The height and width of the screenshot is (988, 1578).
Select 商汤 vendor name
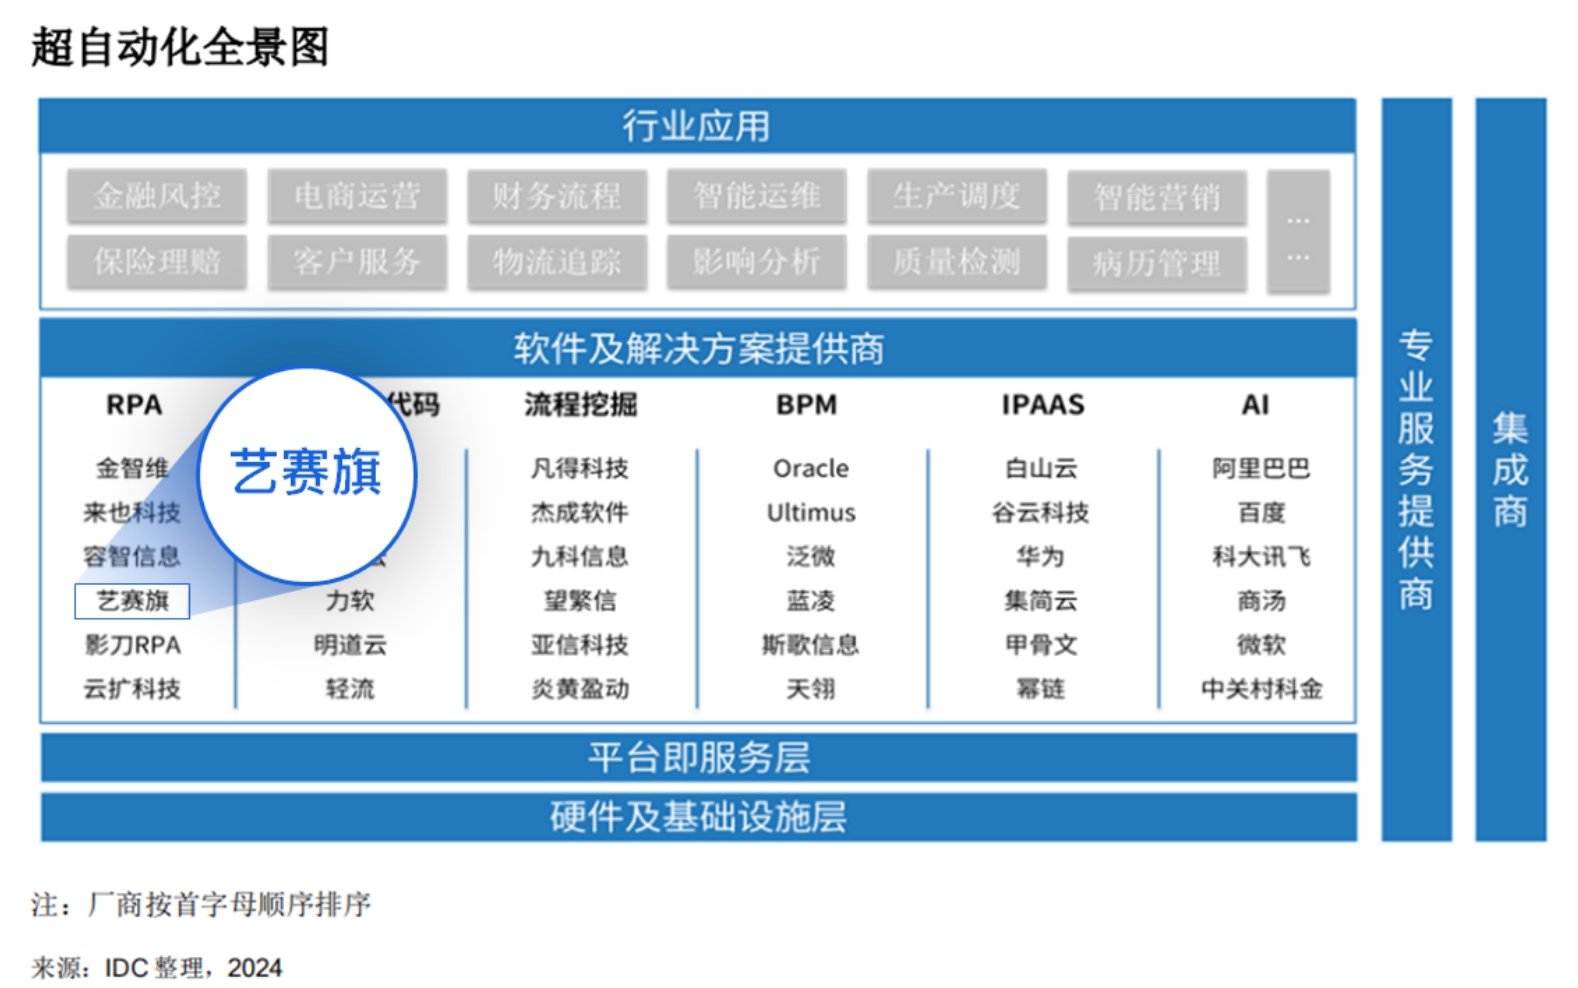coord(1261,601)
